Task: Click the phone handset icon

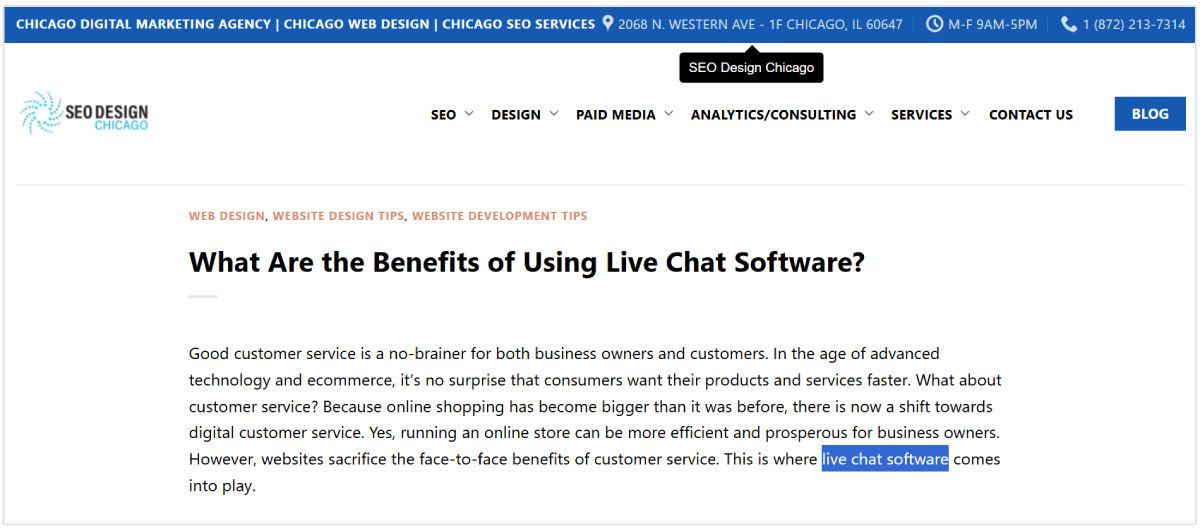Action: (1069, 23)
